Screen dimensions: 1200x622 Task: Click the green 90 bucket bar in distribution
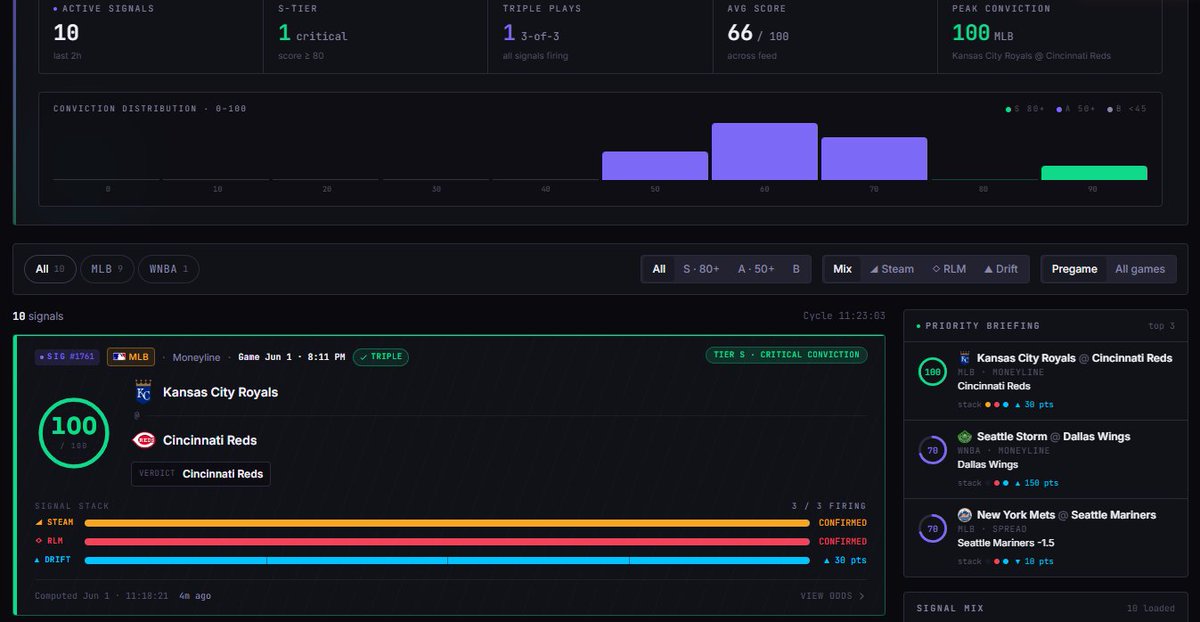coord(1094,173)
